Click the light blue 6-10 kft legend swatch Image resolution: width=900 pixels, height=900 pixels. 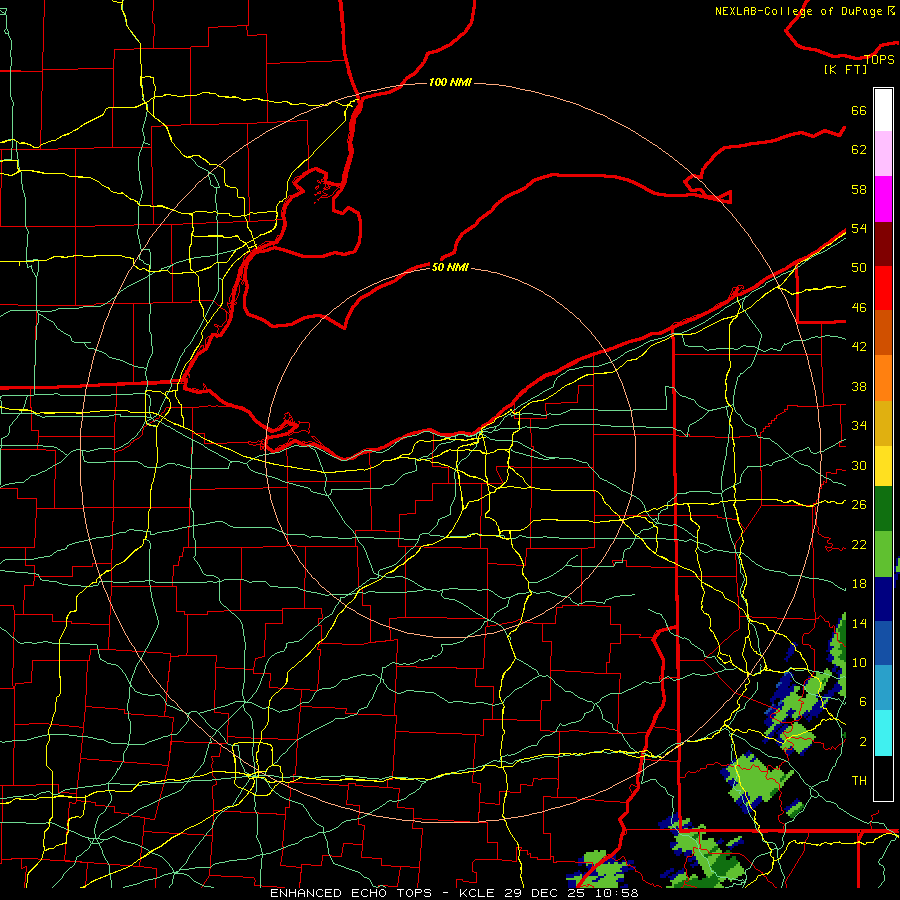[883, 688]
